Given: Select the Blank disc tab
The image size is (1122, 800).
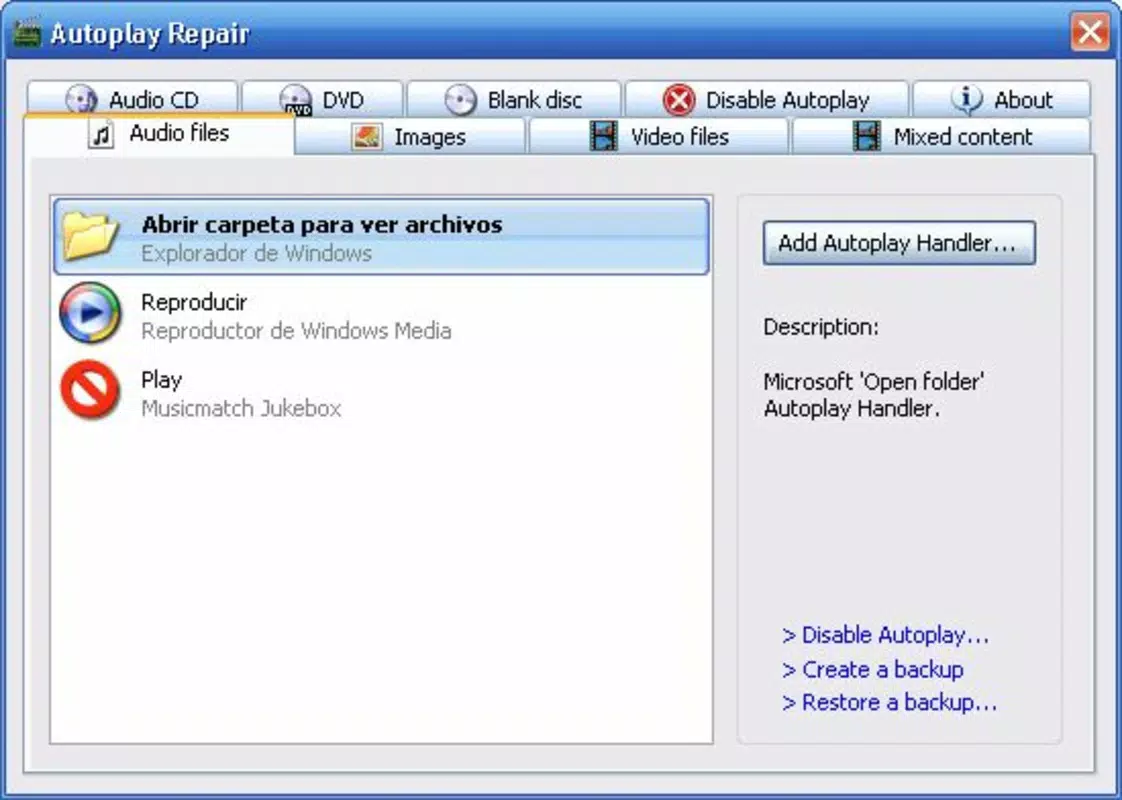Looking at the screenshot, I should click(514, 99).
